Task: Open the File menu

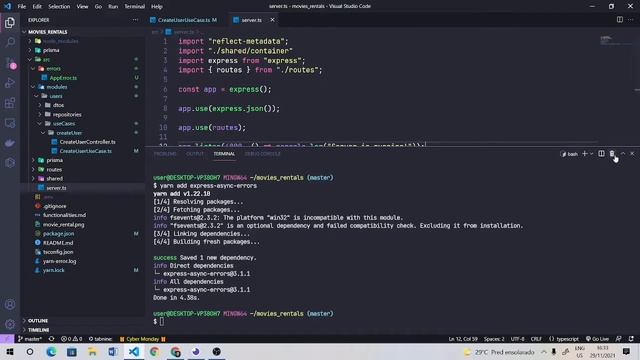Action: click(x=22, y=7)
